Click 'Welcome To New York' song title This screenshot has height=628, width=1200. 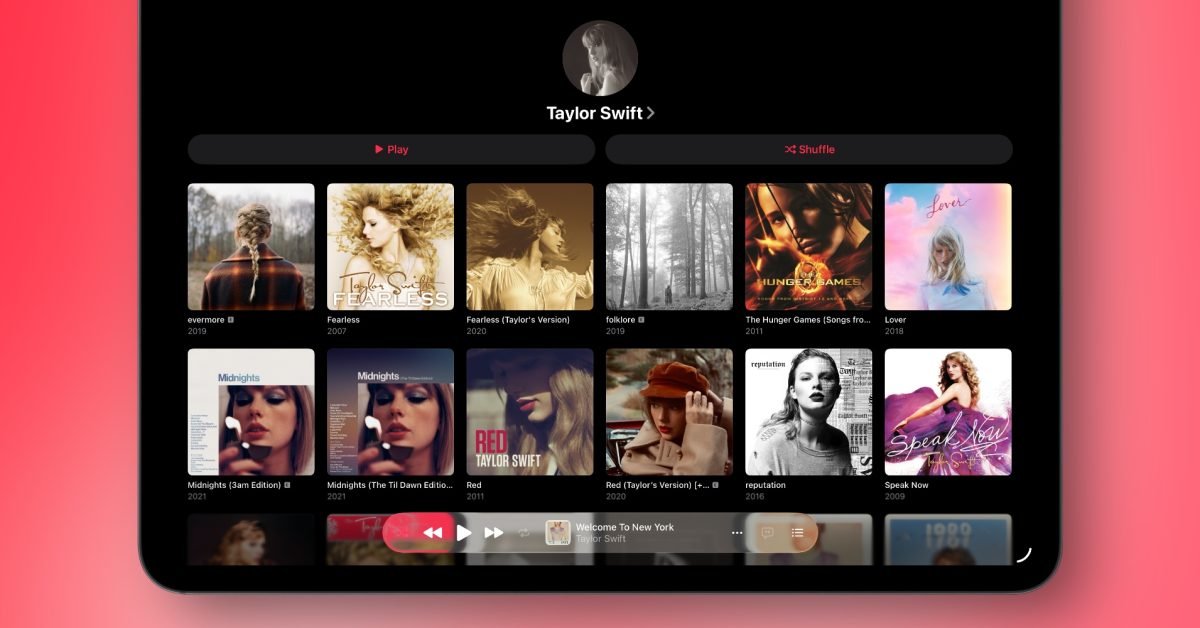pyautogui.click(x=625, y=527)
